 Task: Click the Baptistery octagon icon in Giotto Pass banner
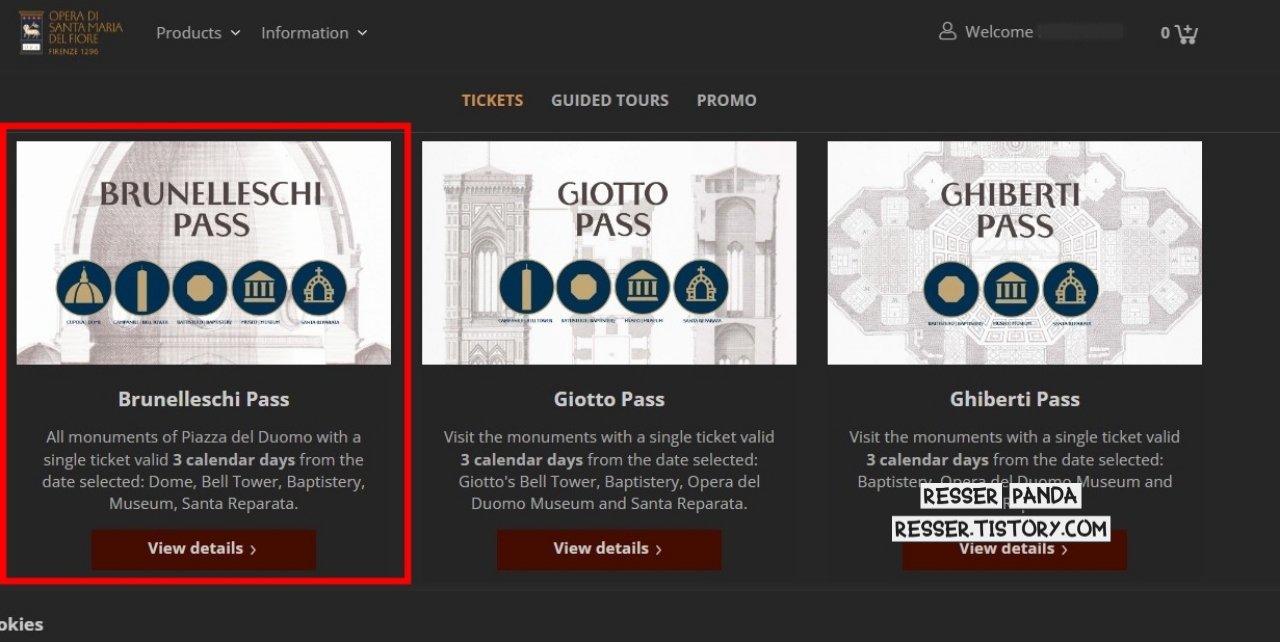click(584, 288)
